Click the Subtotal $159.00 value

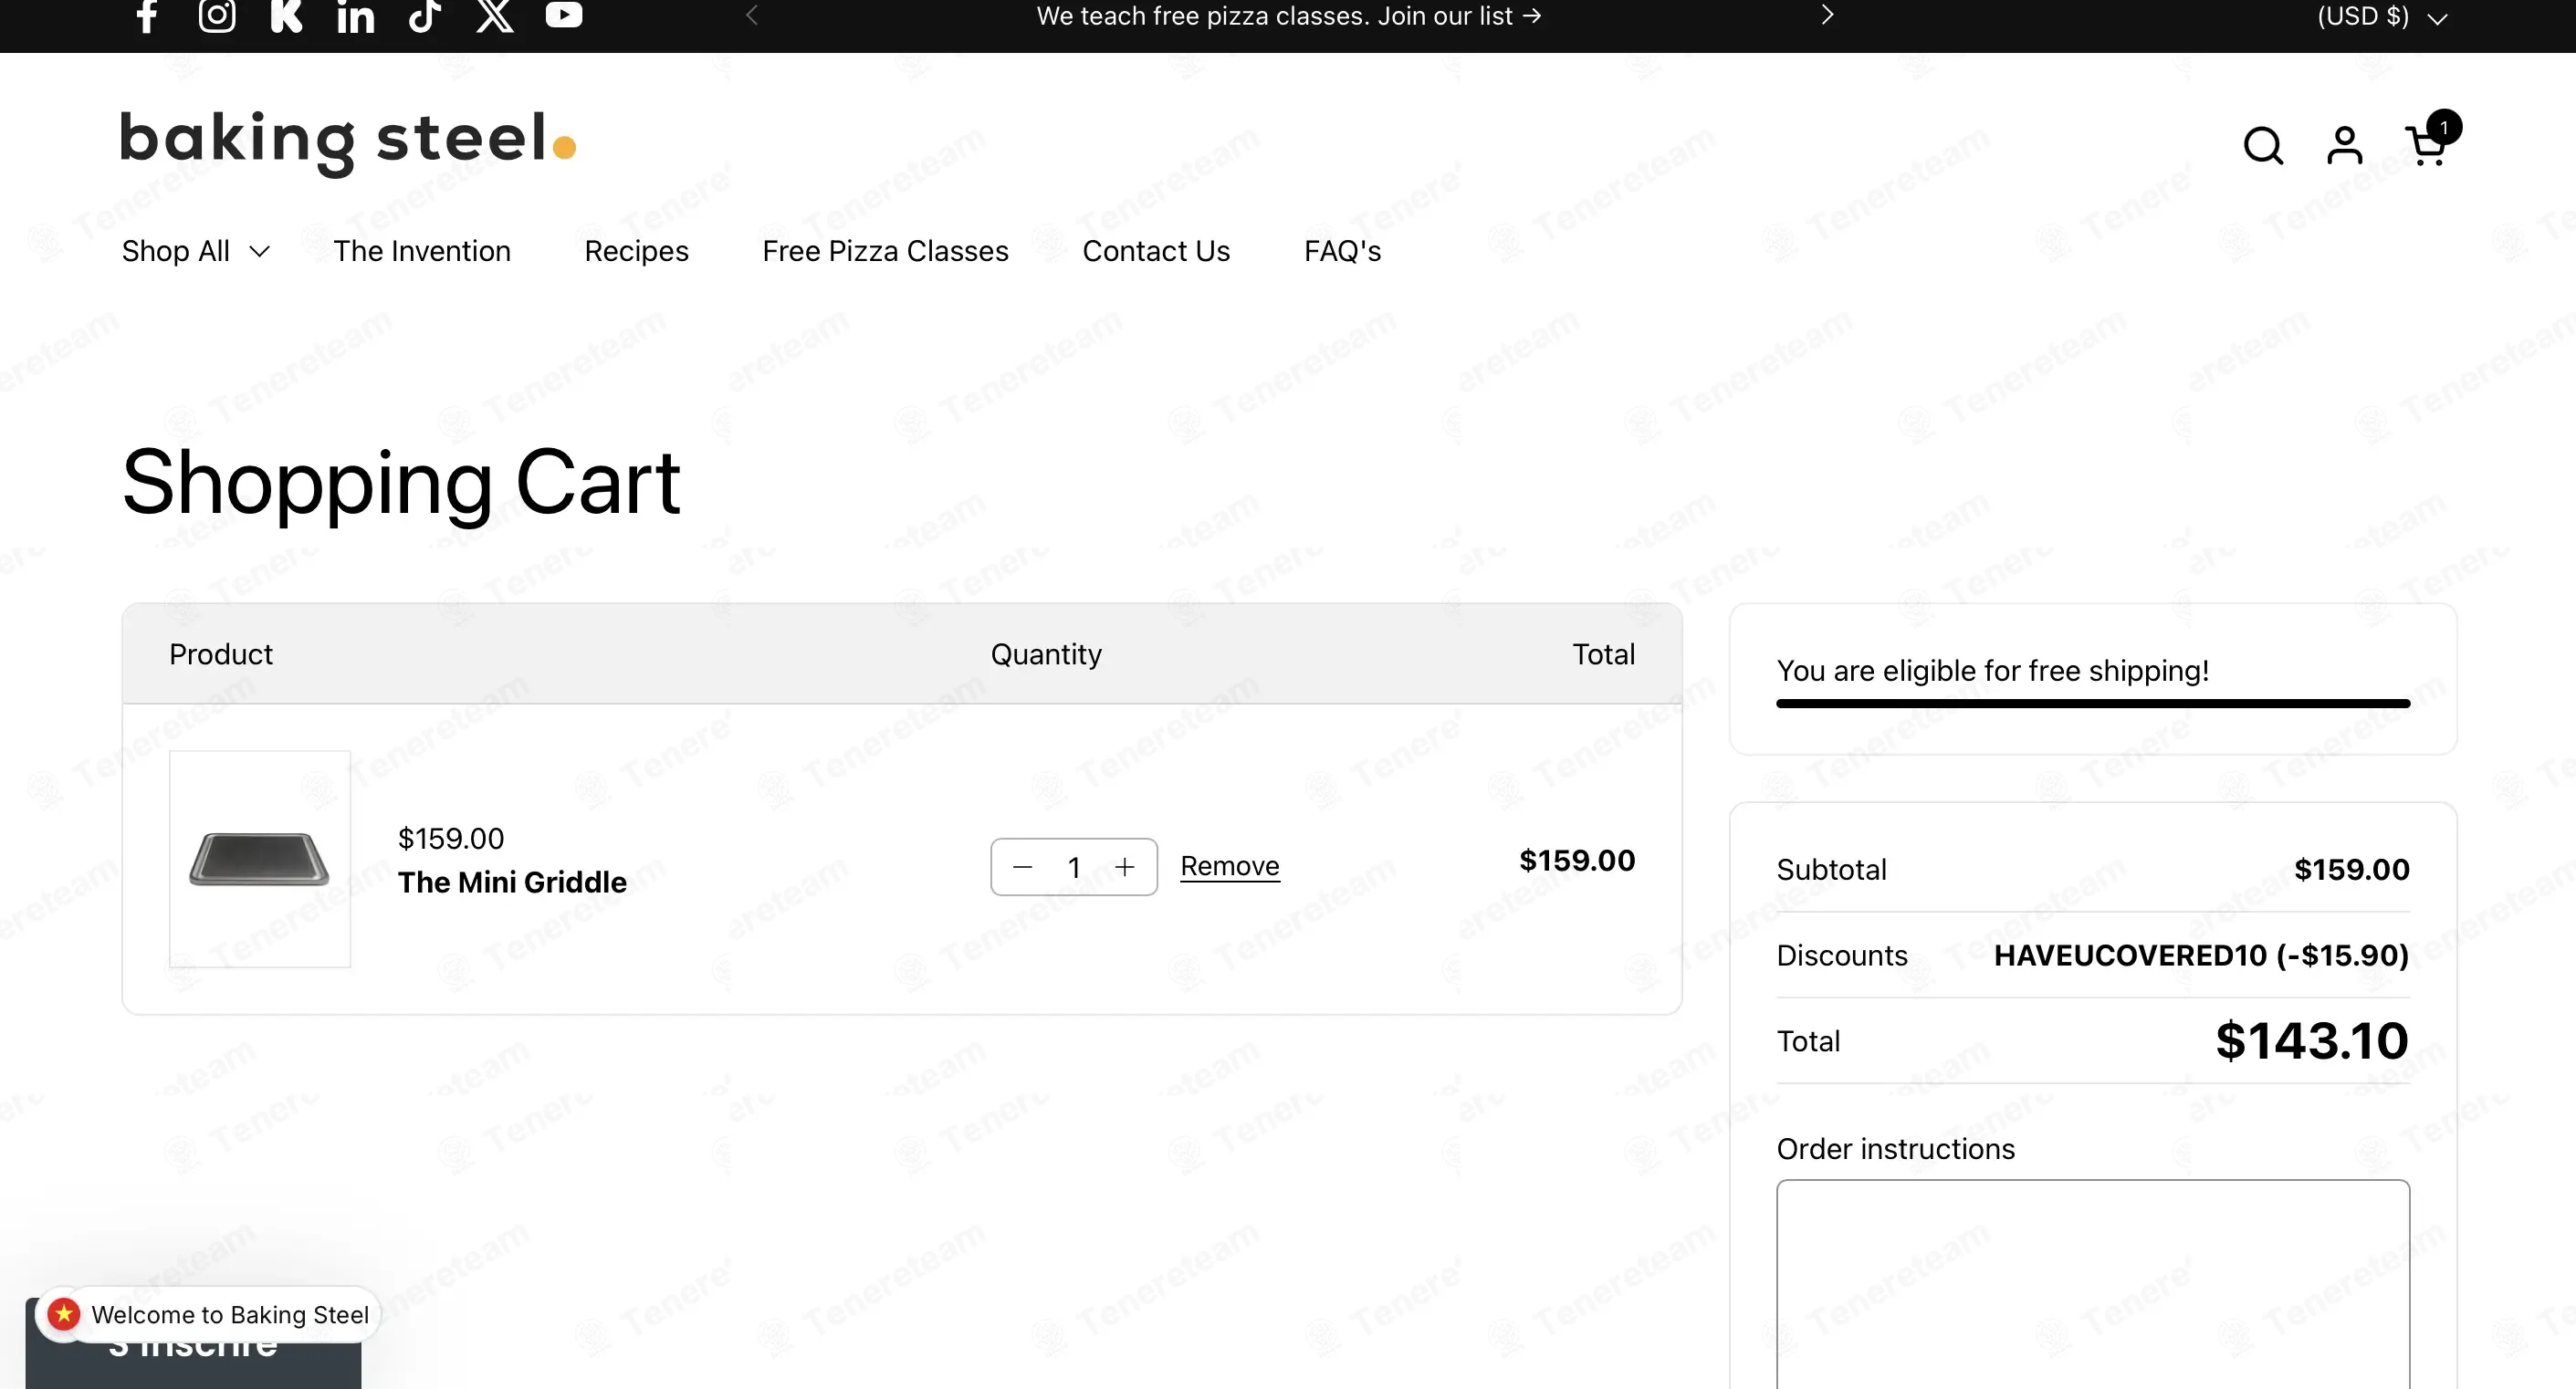coord(2352,869)
